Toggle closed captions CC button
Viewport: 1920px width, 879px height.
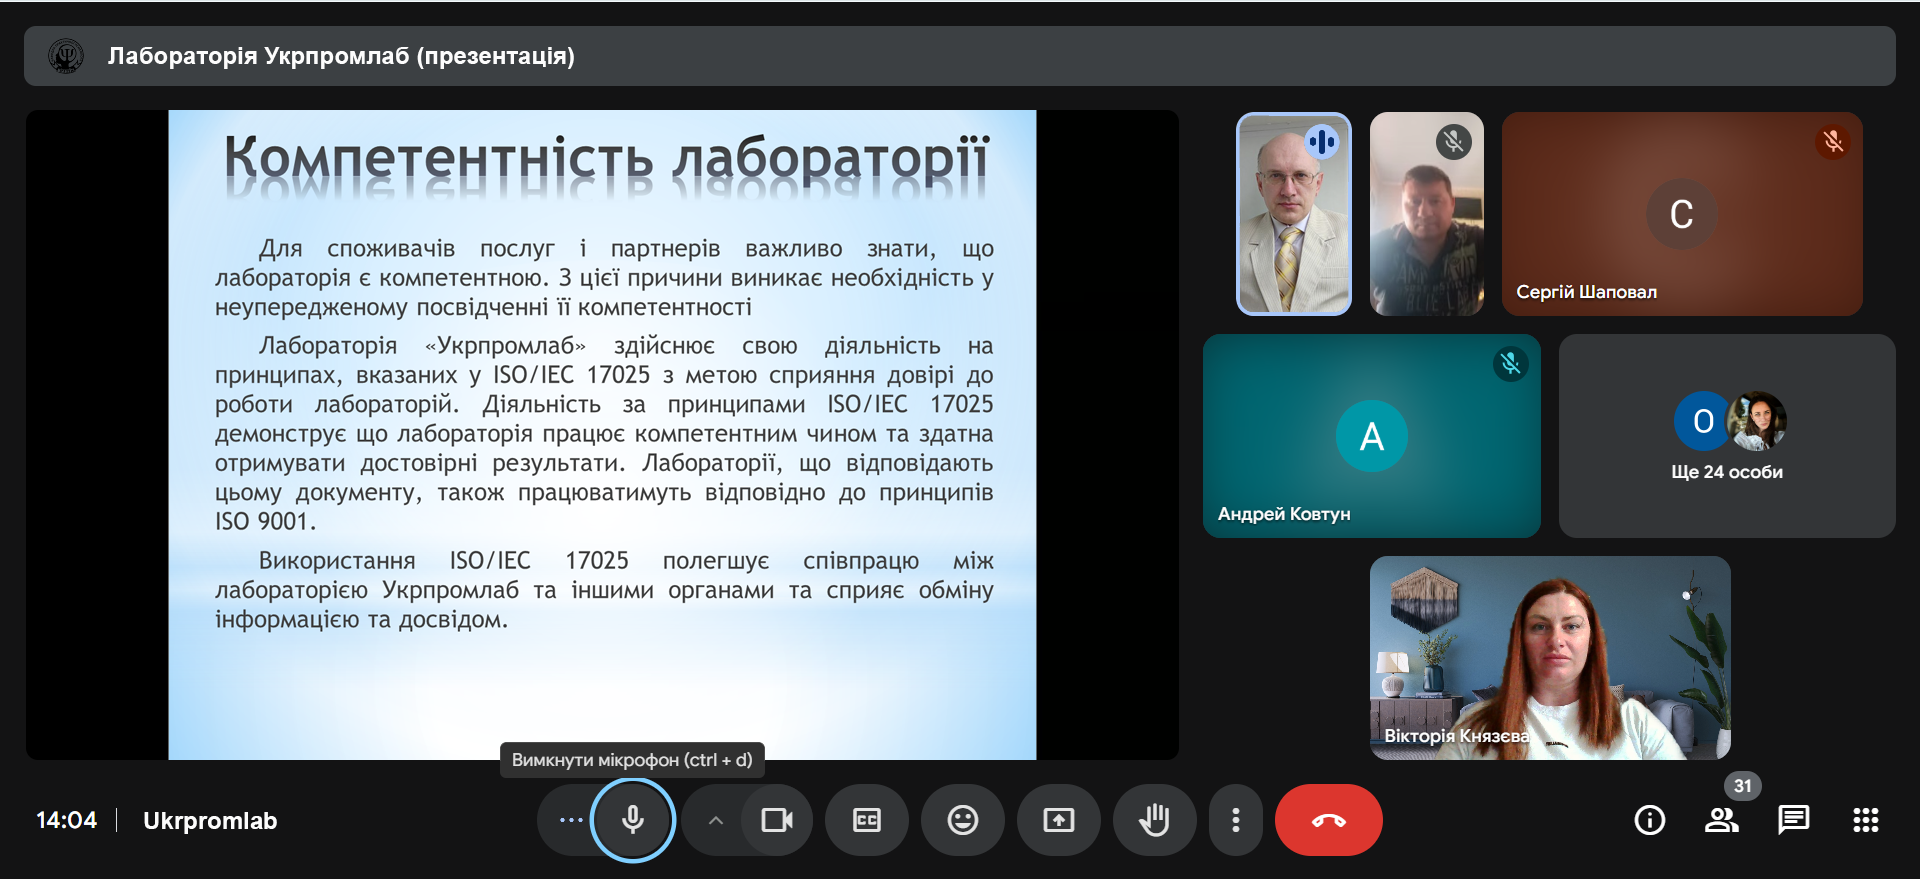pos(867,820)
